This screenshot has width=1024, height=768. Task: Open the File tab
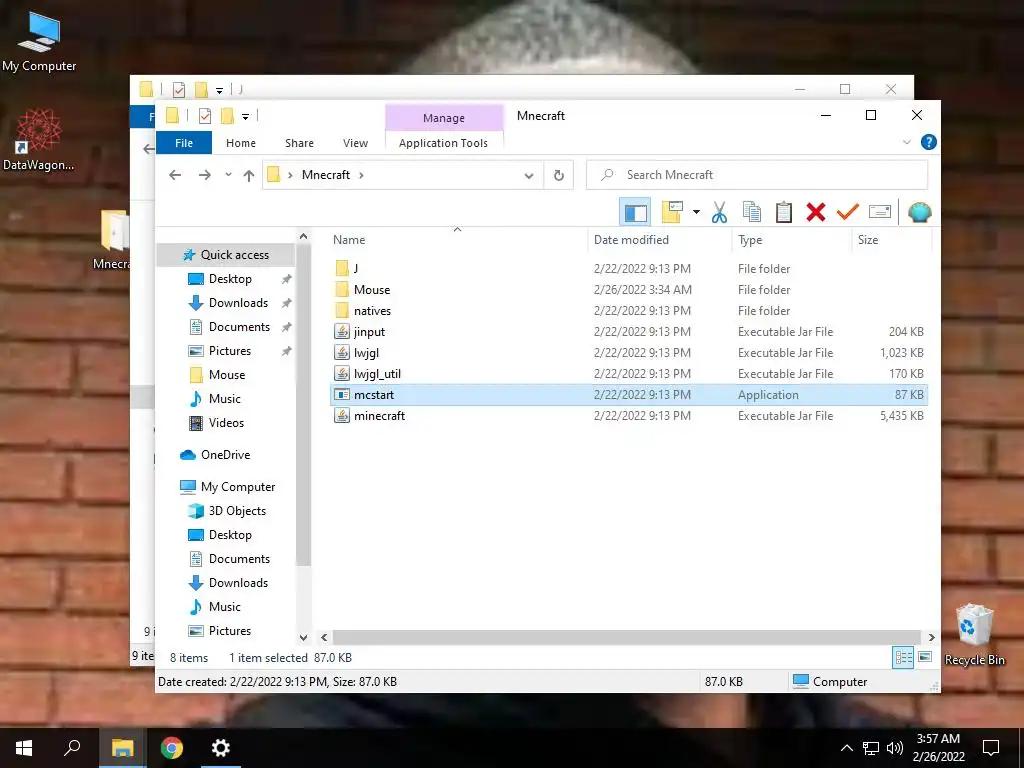coord(184,143)
